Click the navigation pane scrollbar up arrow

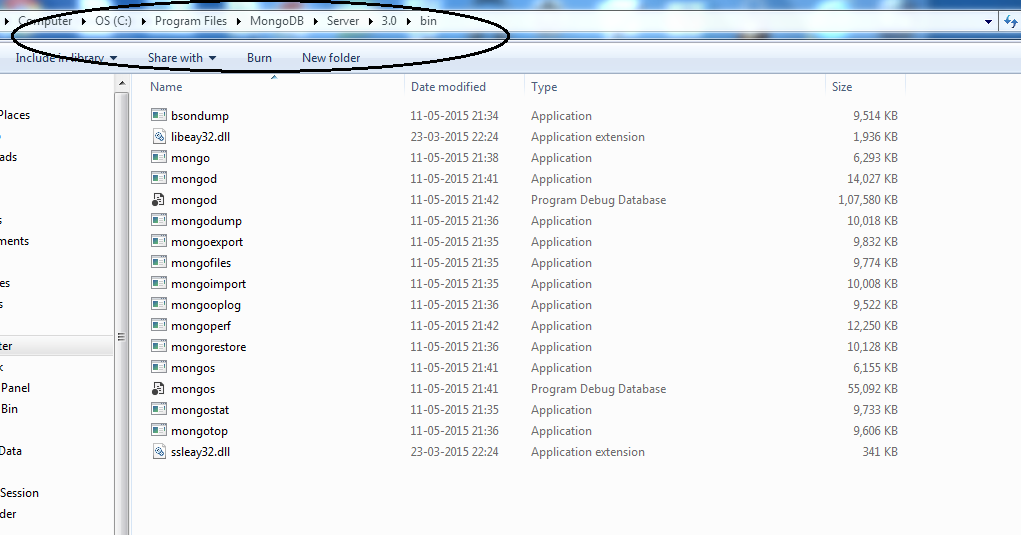click(x=122, y=83)
